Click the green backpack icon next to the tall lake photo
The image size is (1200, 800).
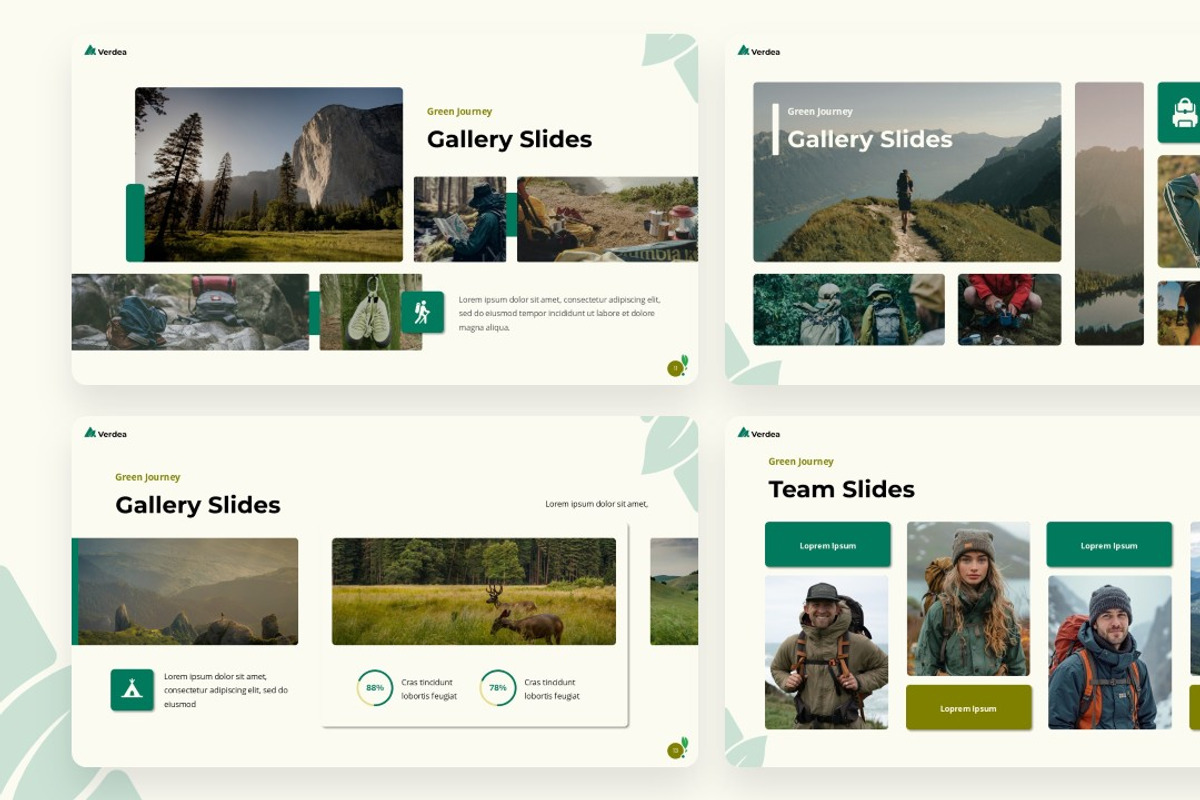[1179, 112]
